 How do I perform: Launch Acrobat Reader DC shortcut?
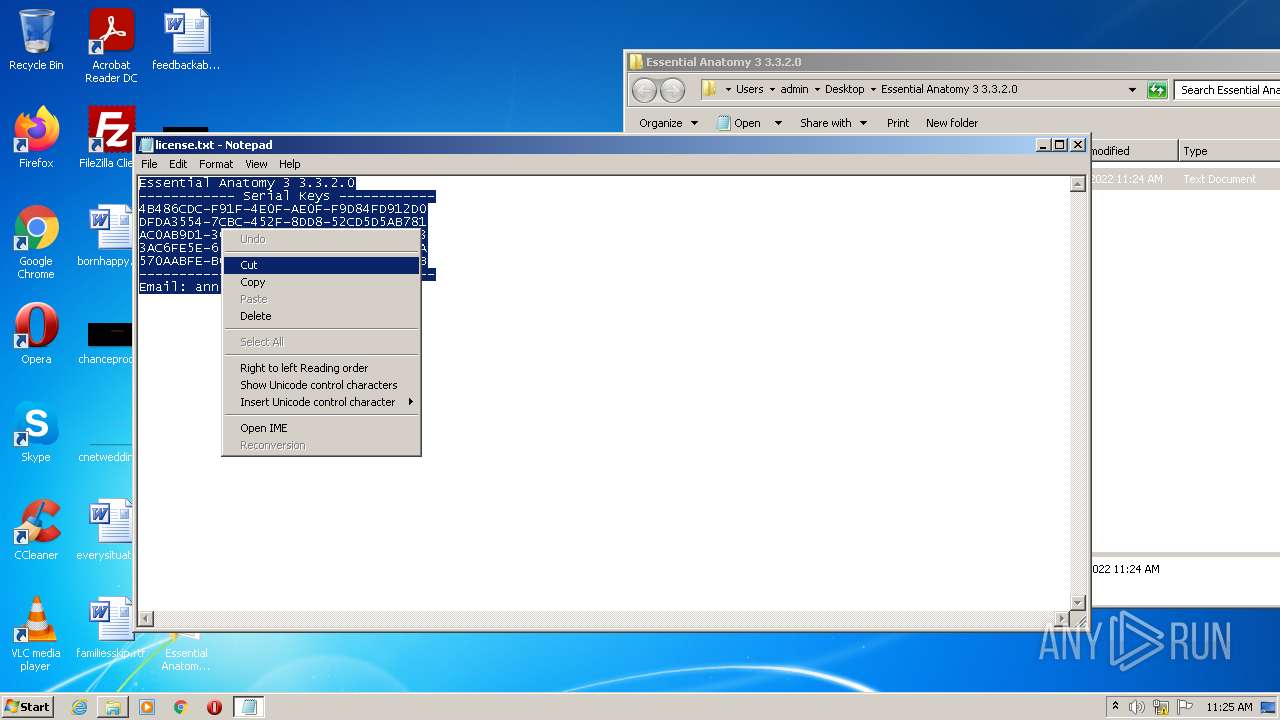(x=111, y=45)
